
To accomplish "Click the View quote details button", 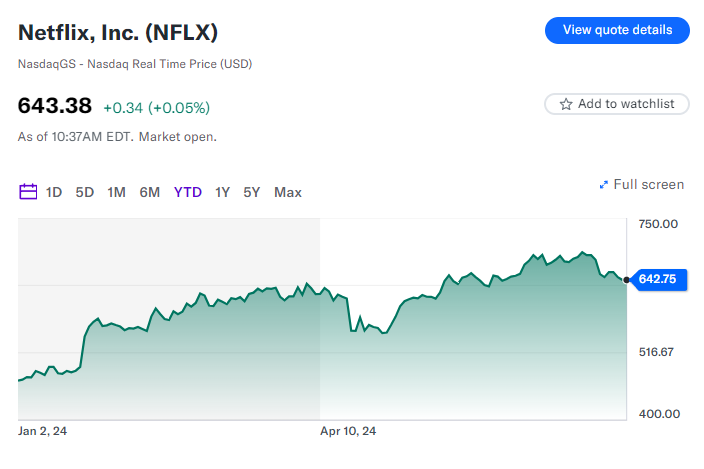I will click(x=617, y=30).
